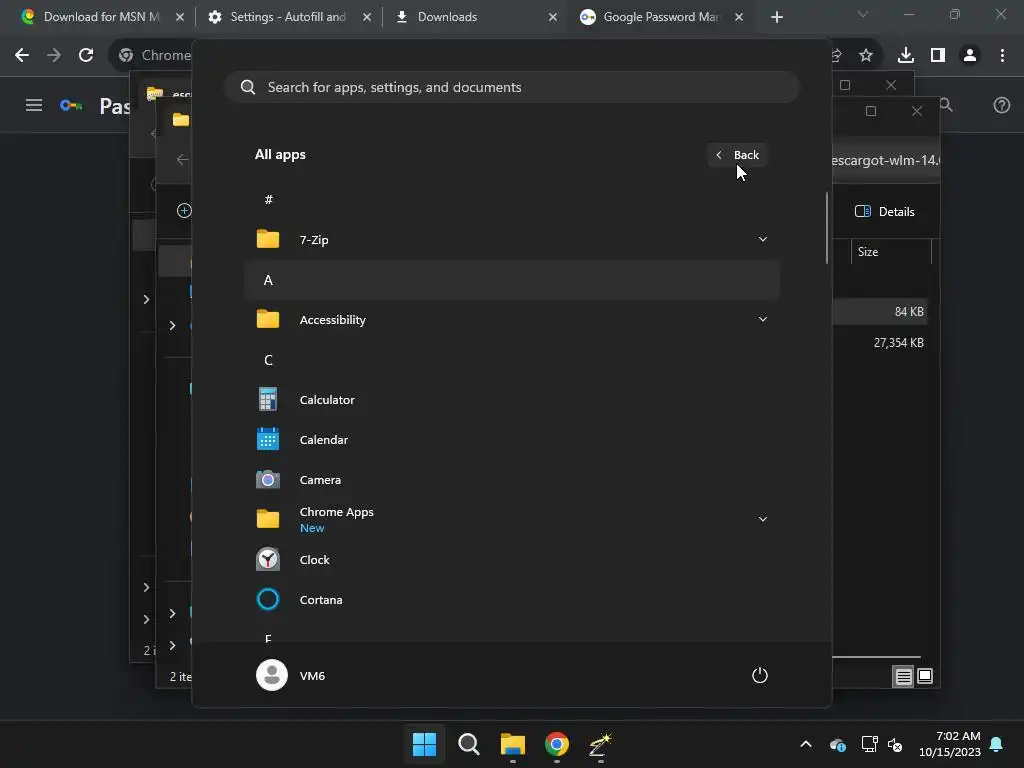
Task: Go back in Chrome navigation
Action: (22, 56)
